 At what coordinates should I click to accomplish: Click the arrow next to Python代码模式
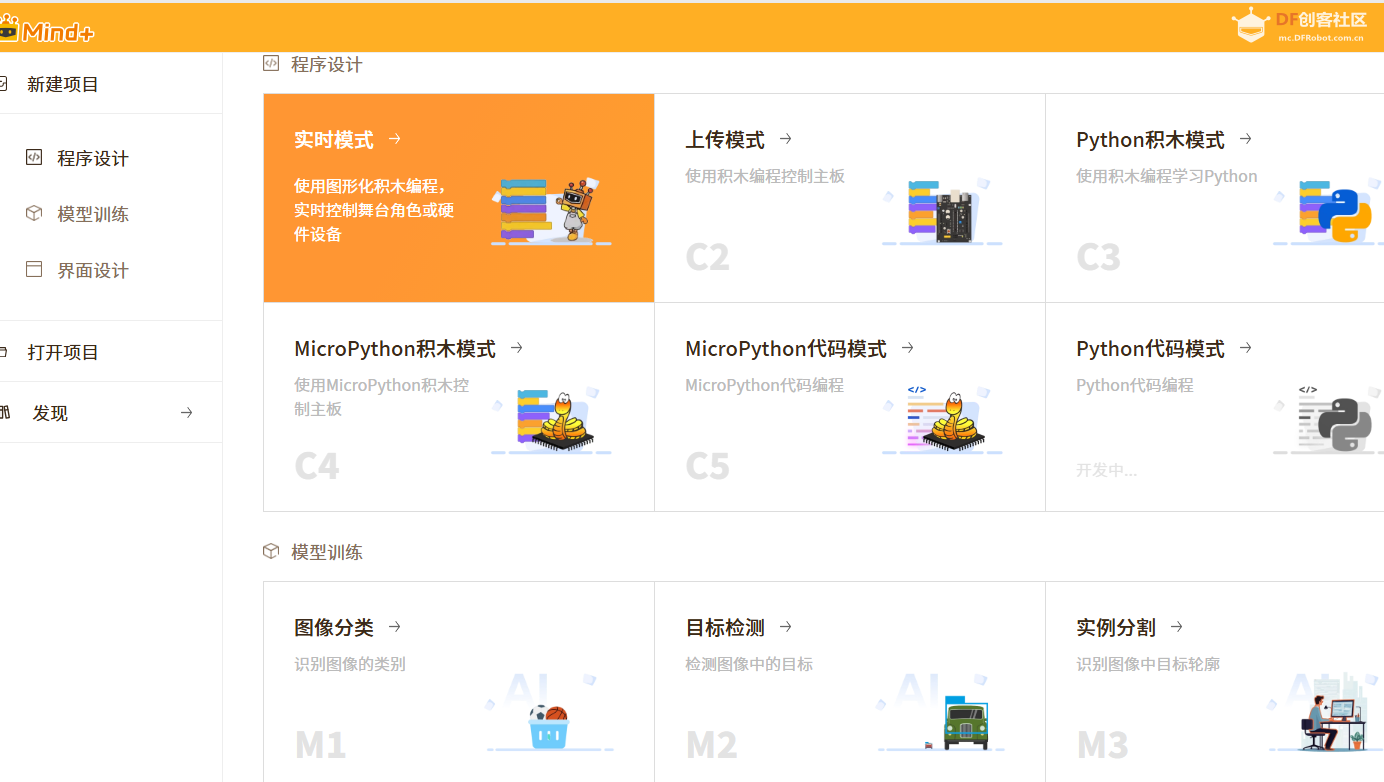tap(1246, 348)
